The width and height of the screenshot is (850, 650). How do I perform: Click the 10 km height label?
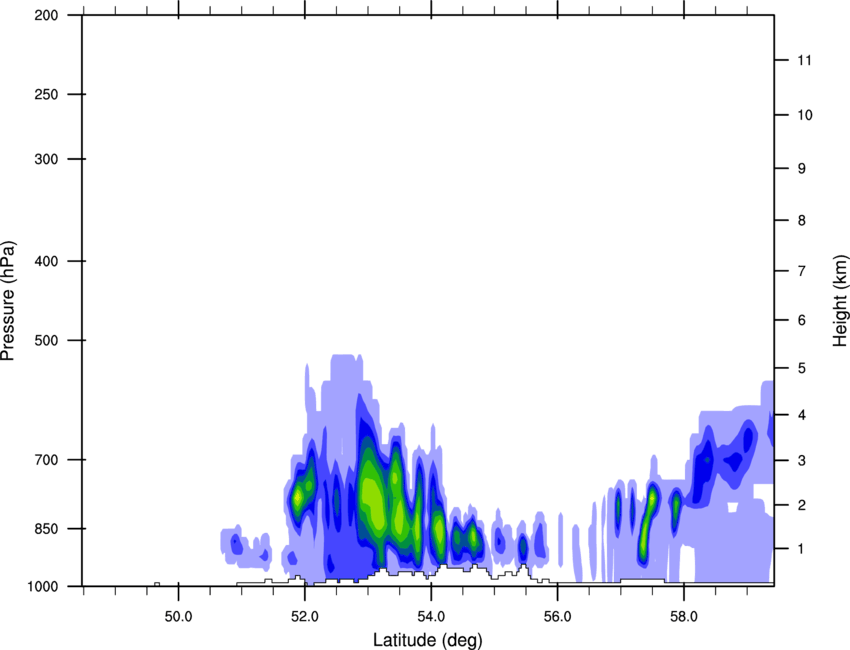click(x=805, y=115)
